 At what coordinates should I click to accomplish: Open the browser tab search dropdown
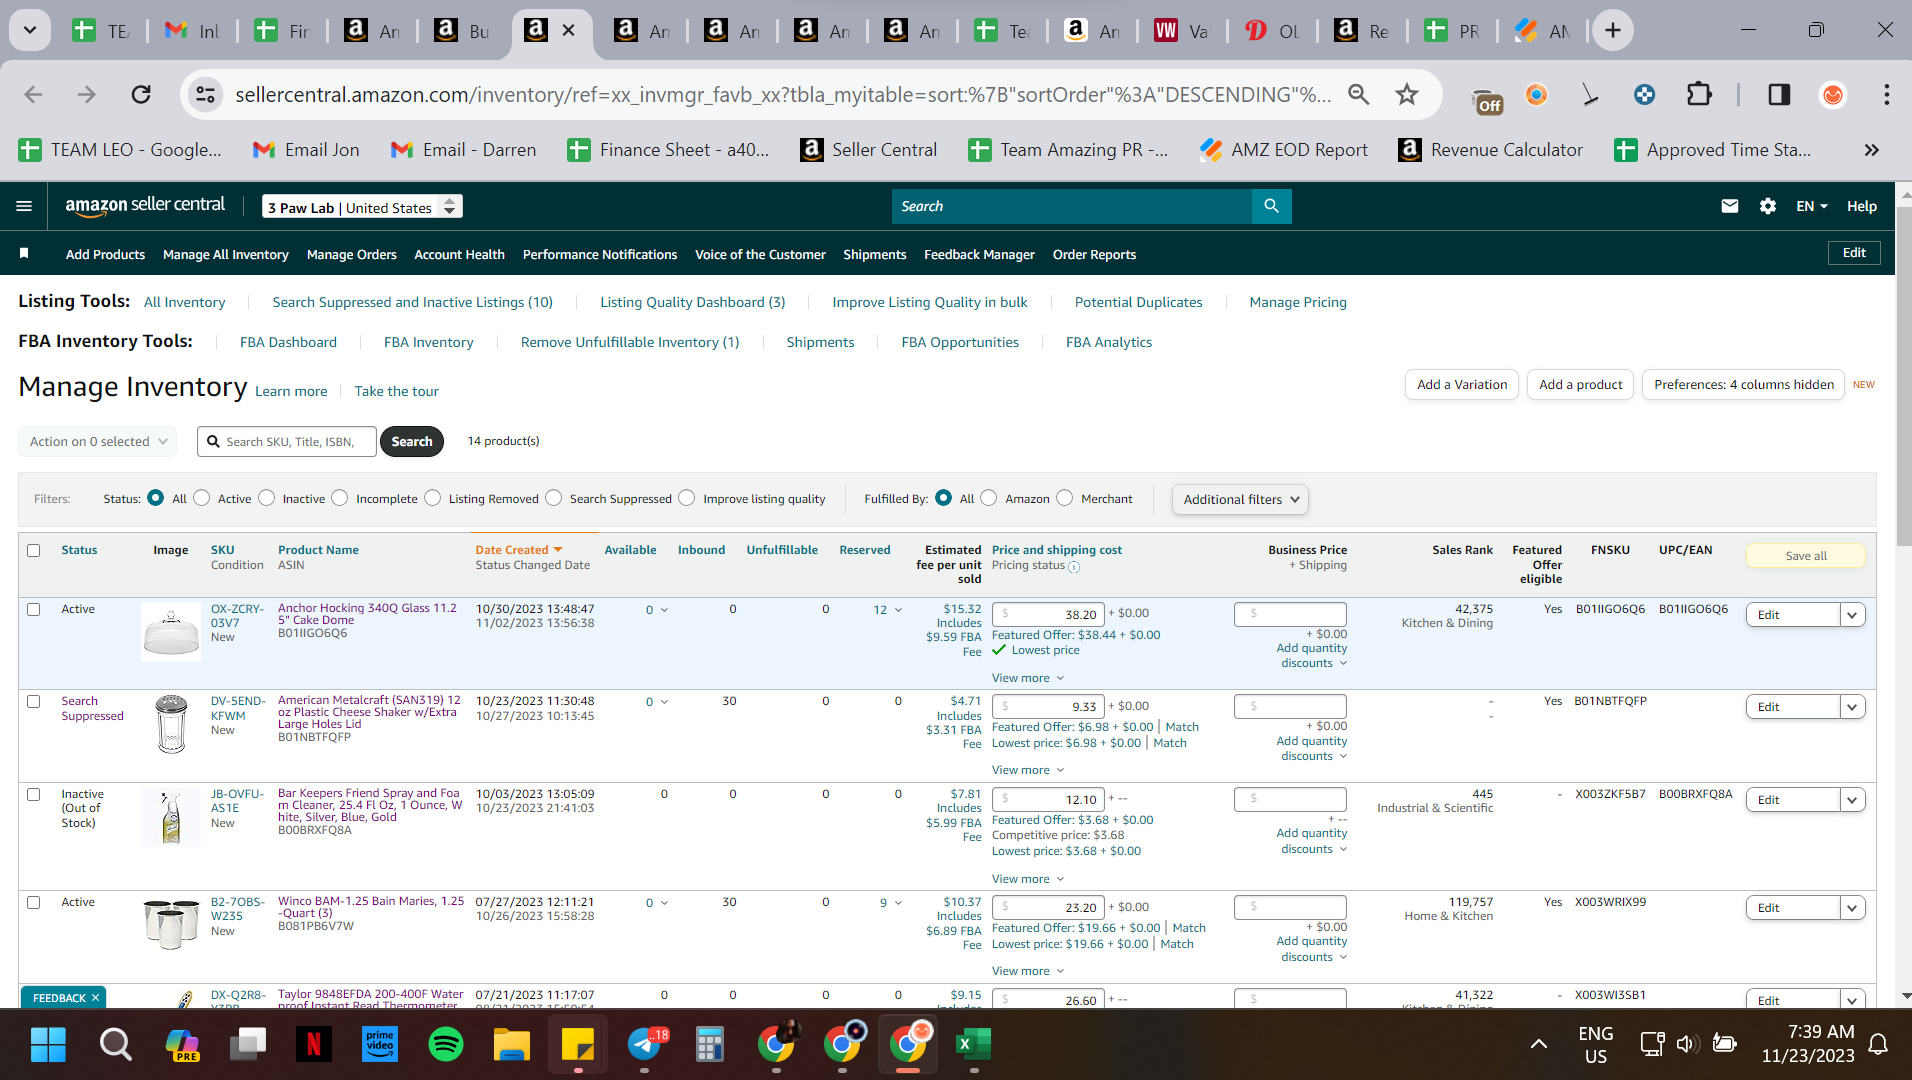30,31
